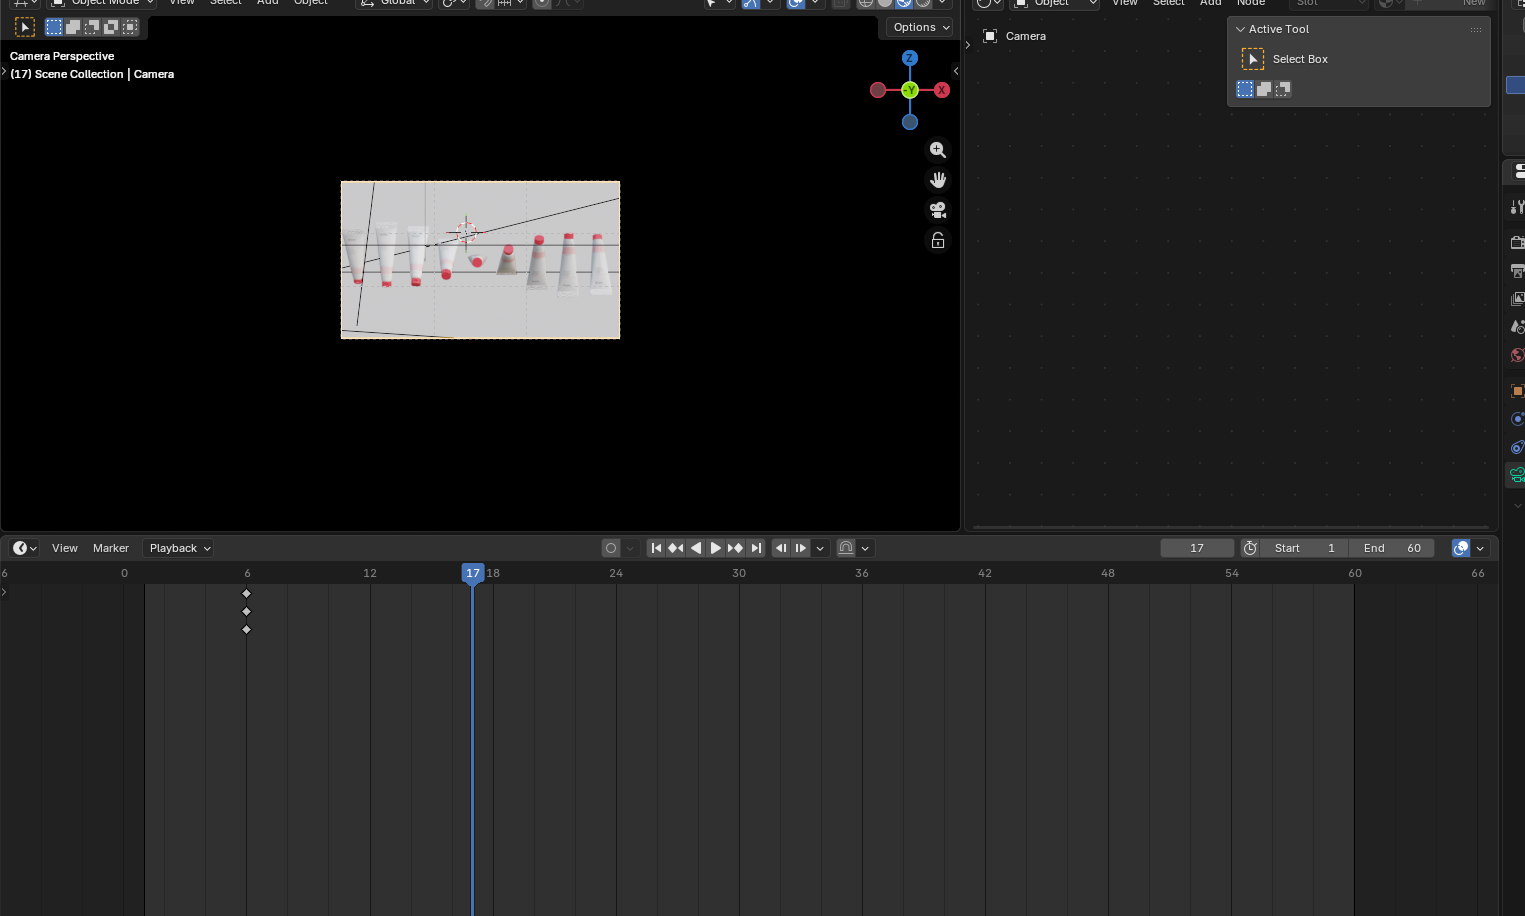
Task: Choose subtract mode in Active Tool panel
Action: point(1283,89)
